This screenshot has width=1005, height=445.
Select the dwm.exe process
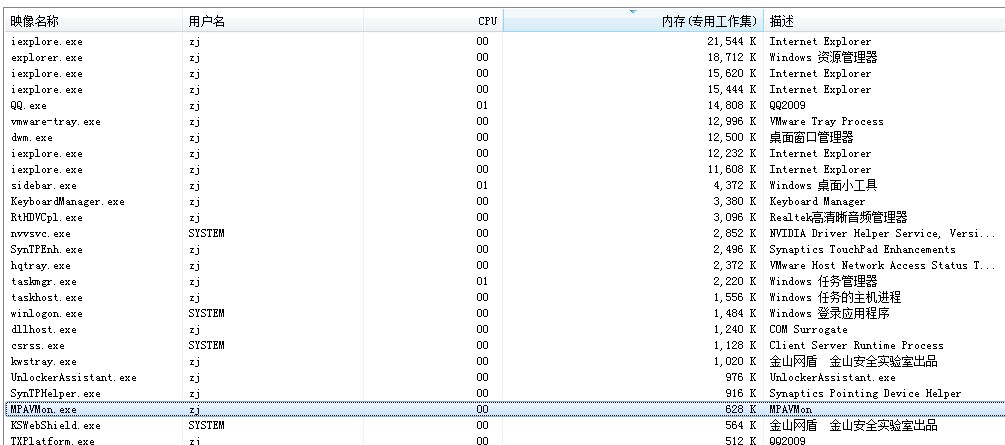click(31, 137)
